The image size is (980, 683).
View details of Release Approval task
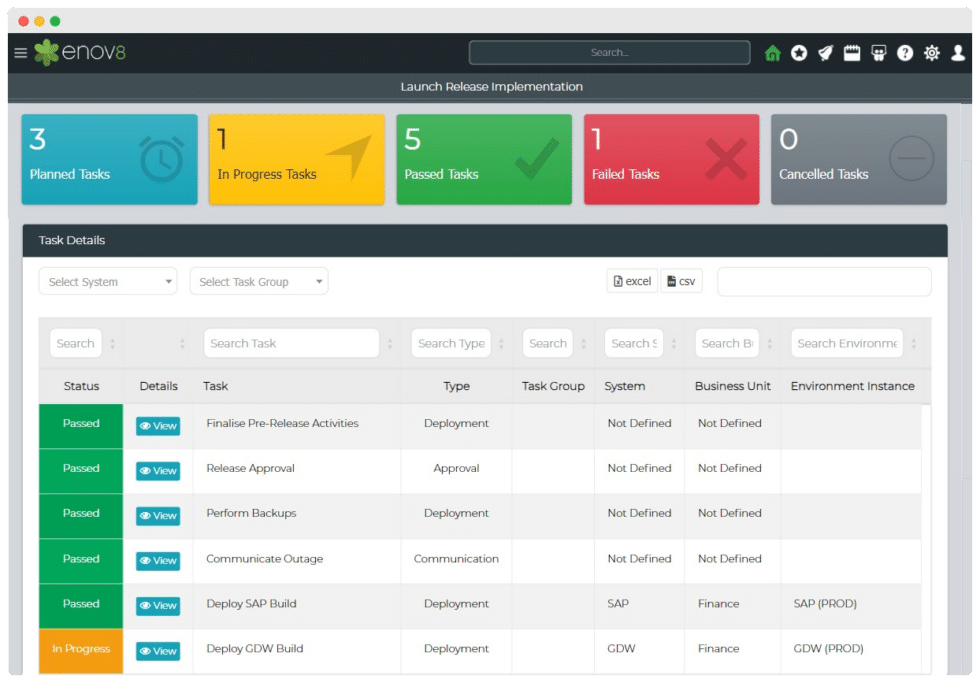pos(158,470)
